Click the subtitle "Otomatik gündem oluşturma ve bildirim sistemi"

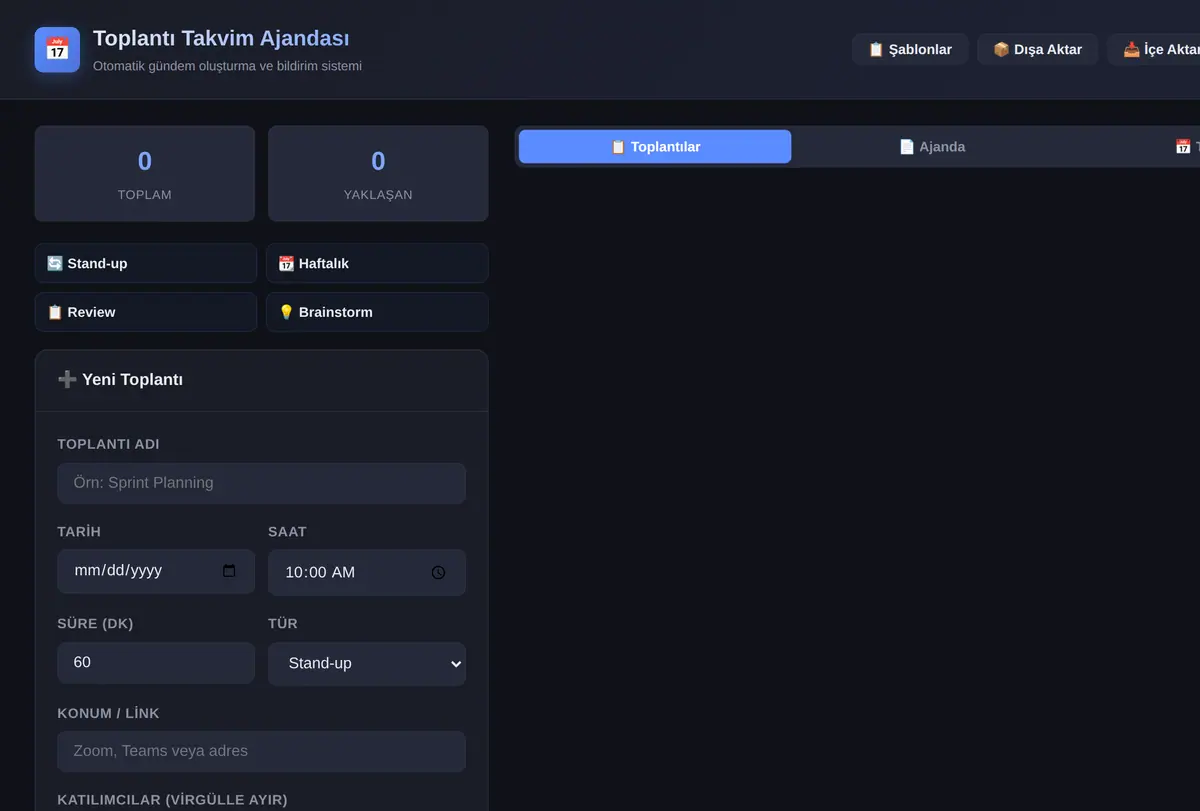(227, 66)
